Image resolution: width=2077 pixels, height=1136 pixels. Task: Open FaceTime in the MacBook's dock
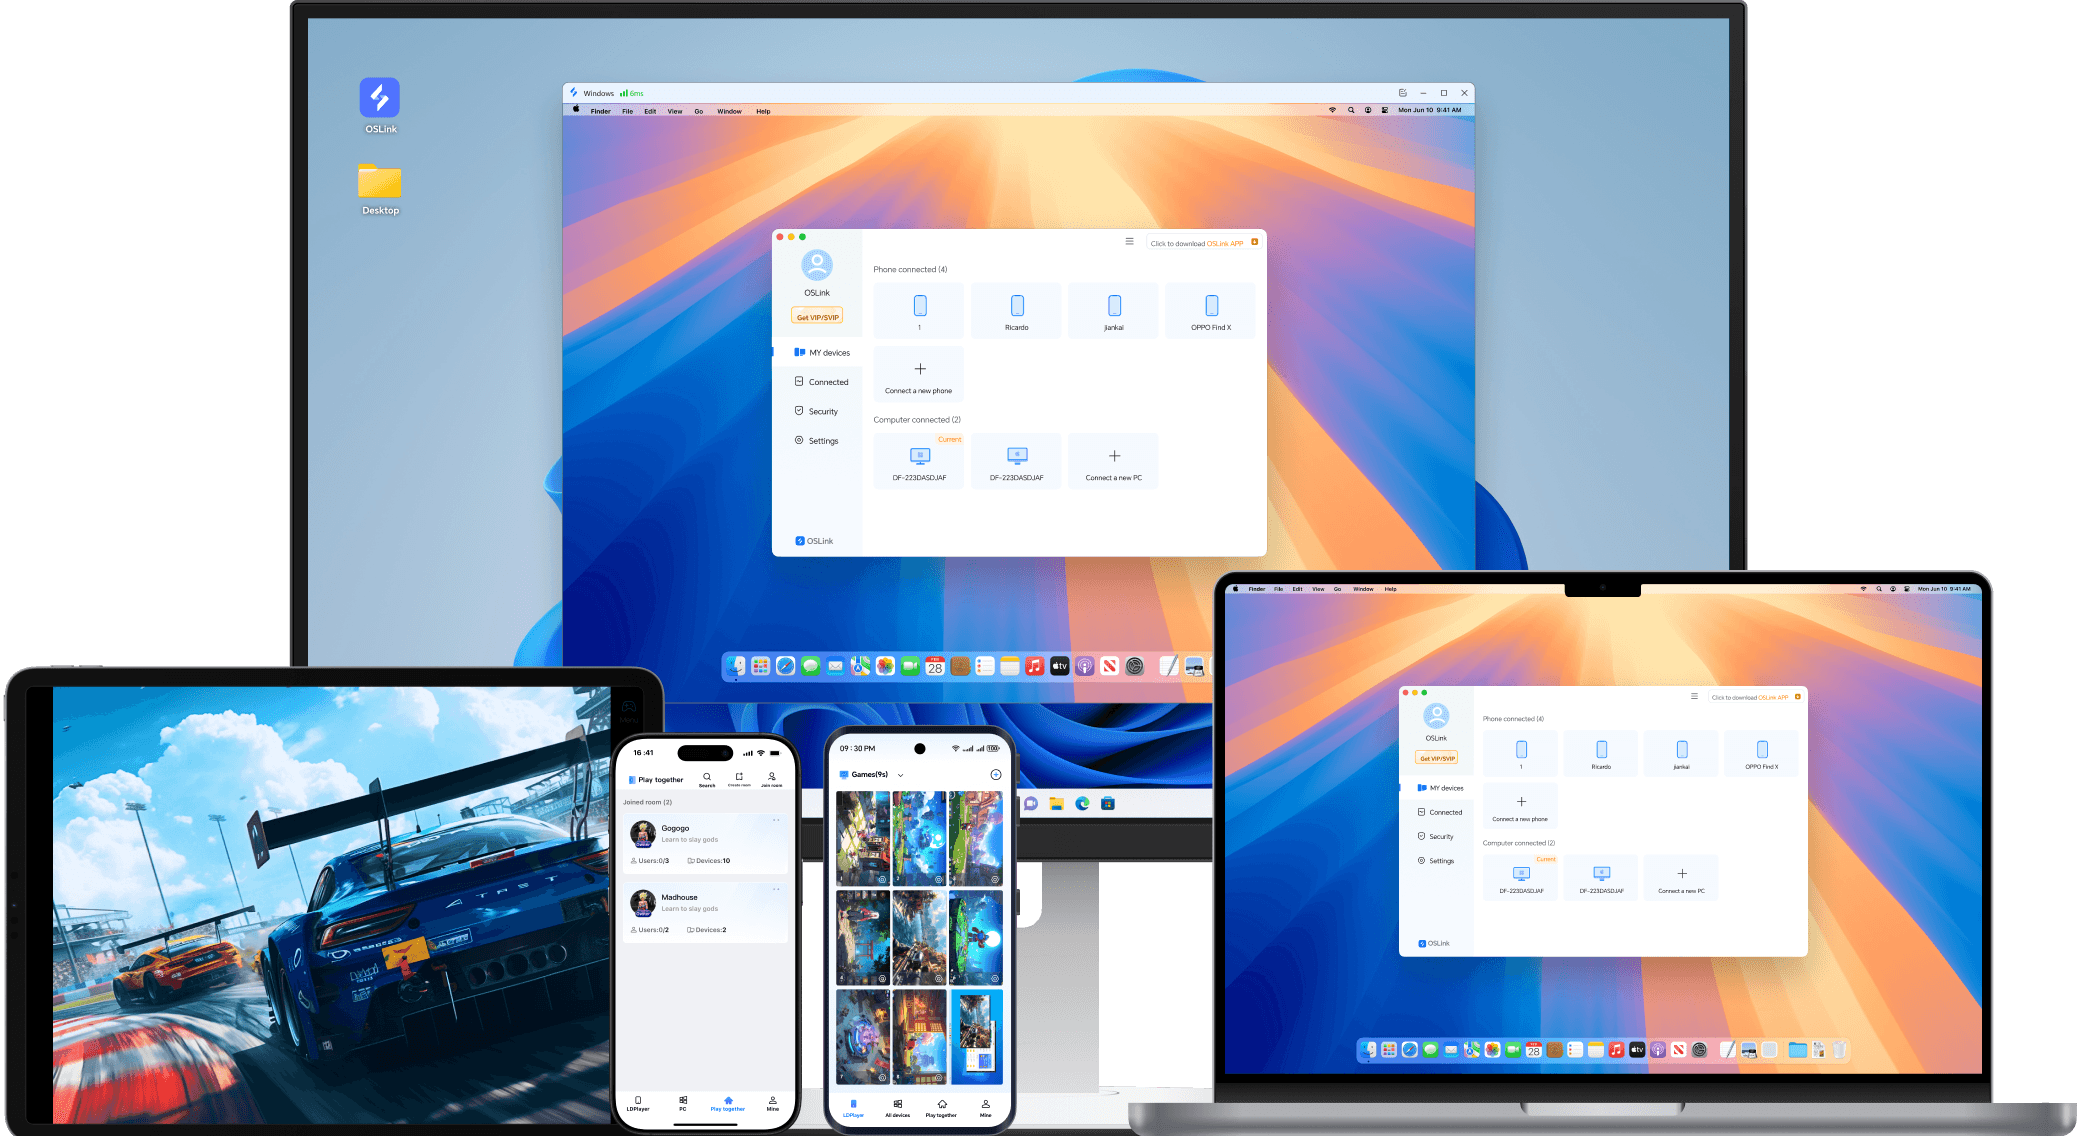point(1513,1050)
